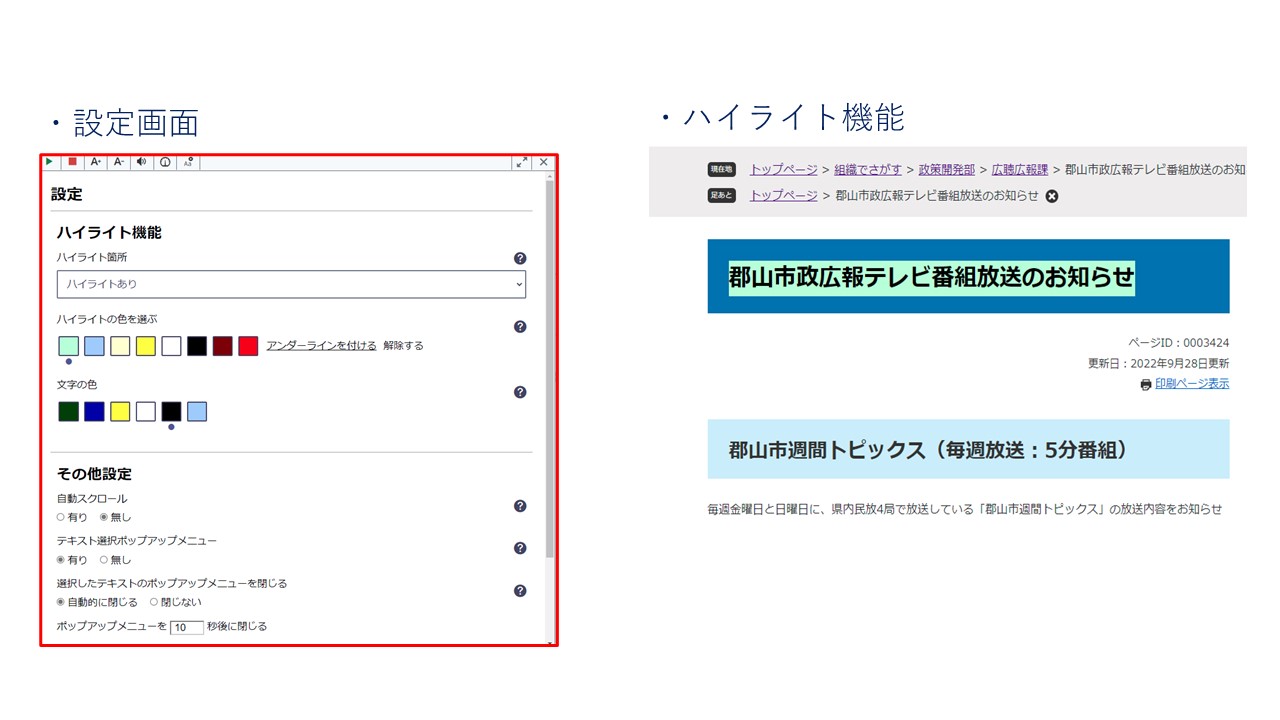The width and height of the screenshot is (1280, 720).
Task: Expand the settings panel with arrows icon
Action: click(x=522, y=162)
